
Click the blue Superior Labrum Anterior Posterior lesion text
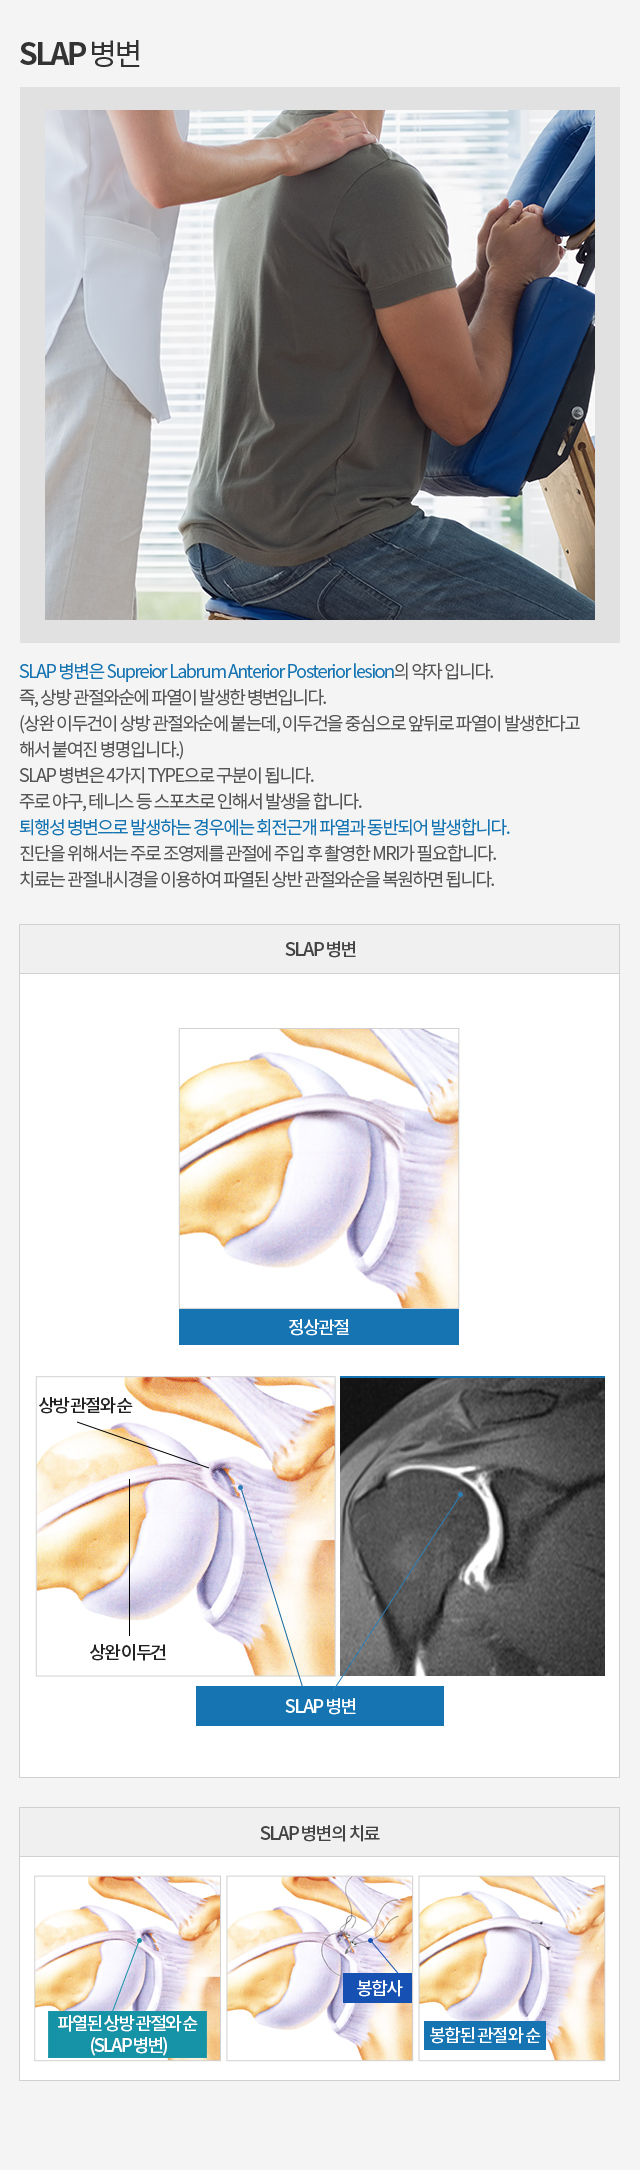click(x=250, y=671)
